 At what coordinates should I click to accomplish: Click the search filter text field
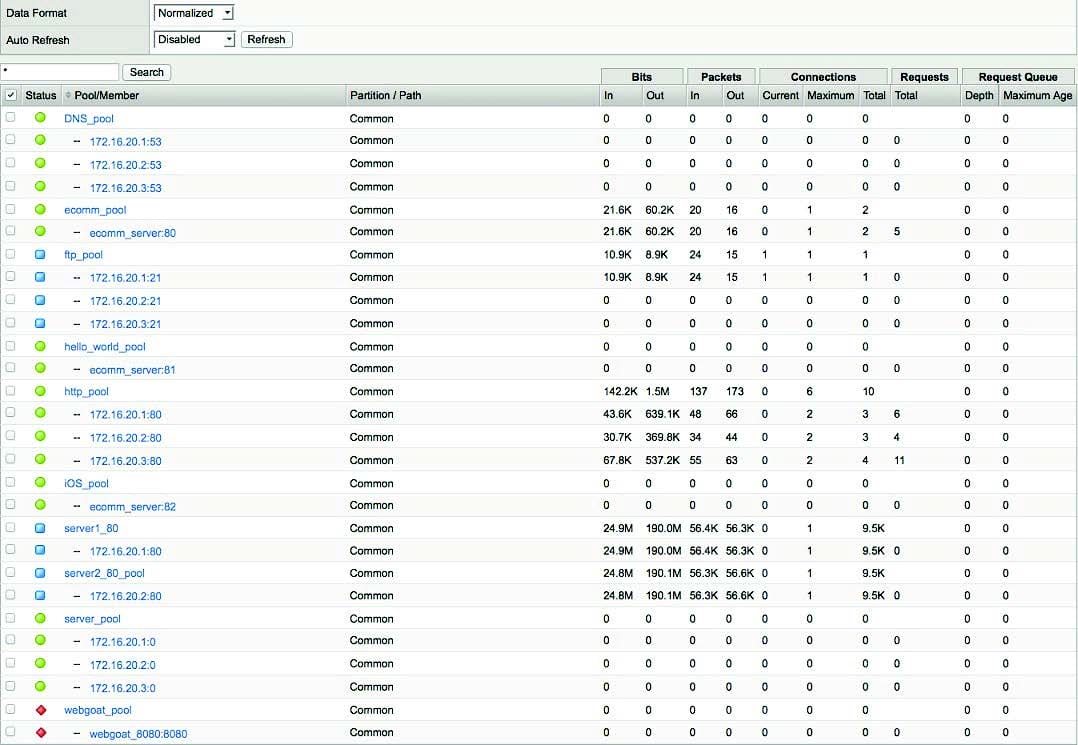coord(60,72)
